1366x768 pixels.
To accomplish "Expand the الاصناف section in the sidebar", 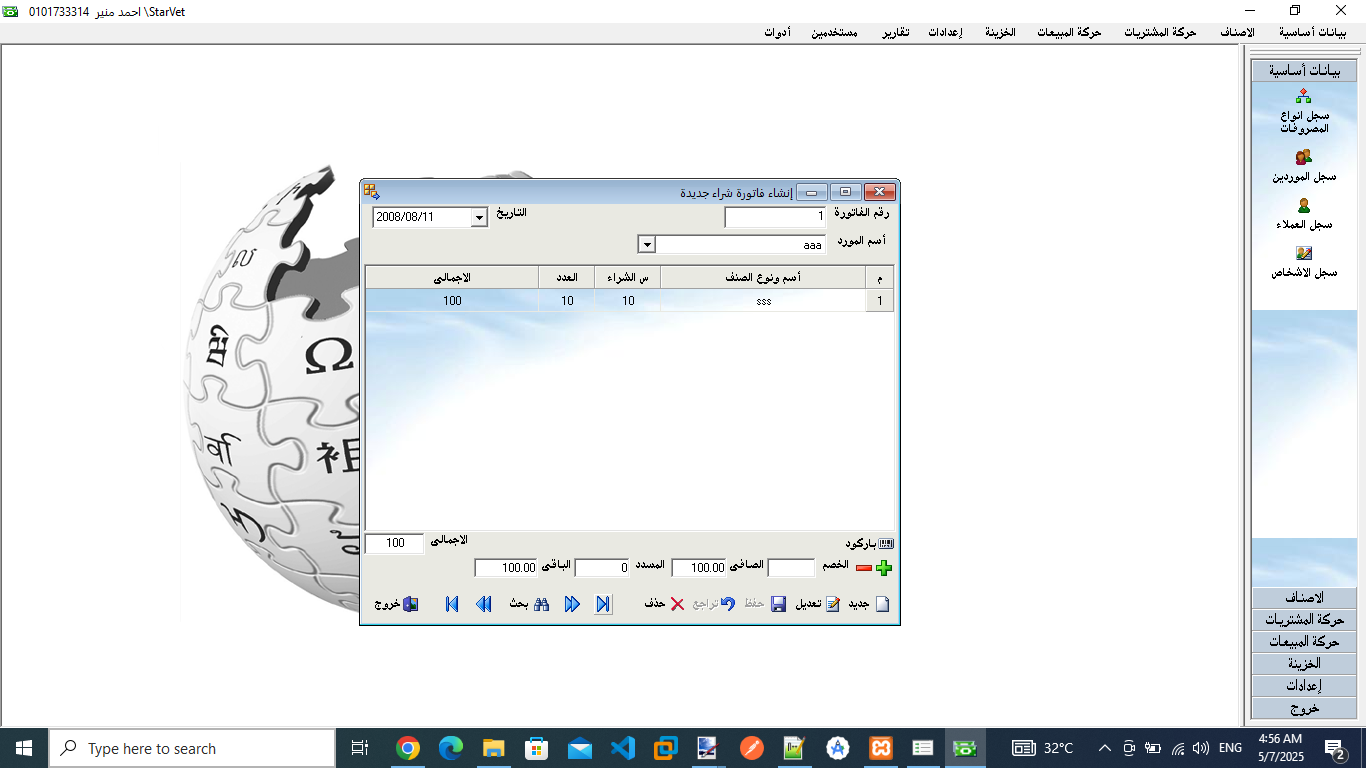I will 1303,598.
